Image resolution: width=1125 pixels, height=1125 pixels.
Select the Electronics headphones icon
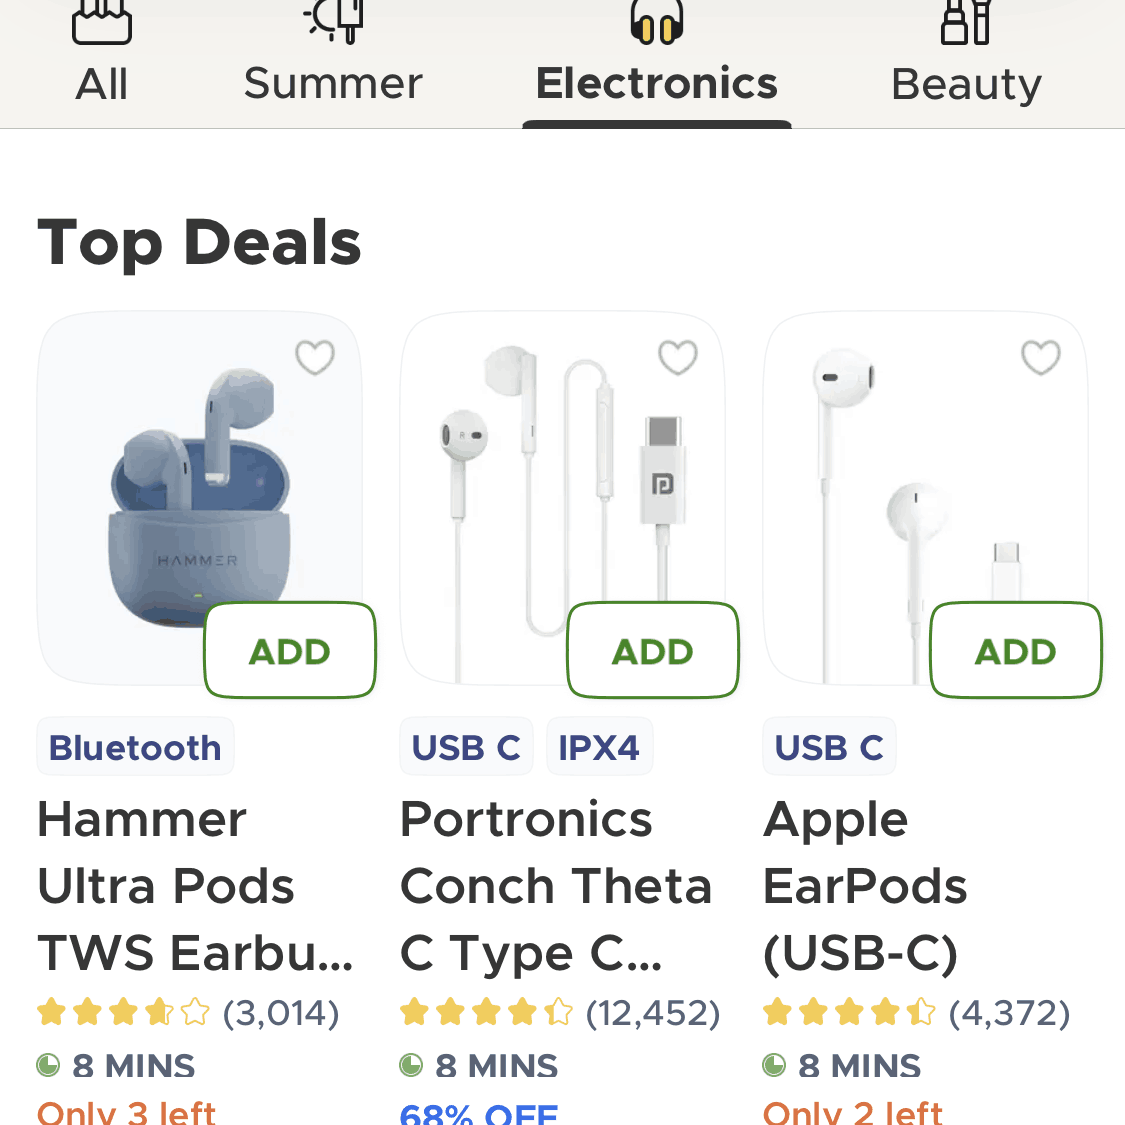[656, 22]
